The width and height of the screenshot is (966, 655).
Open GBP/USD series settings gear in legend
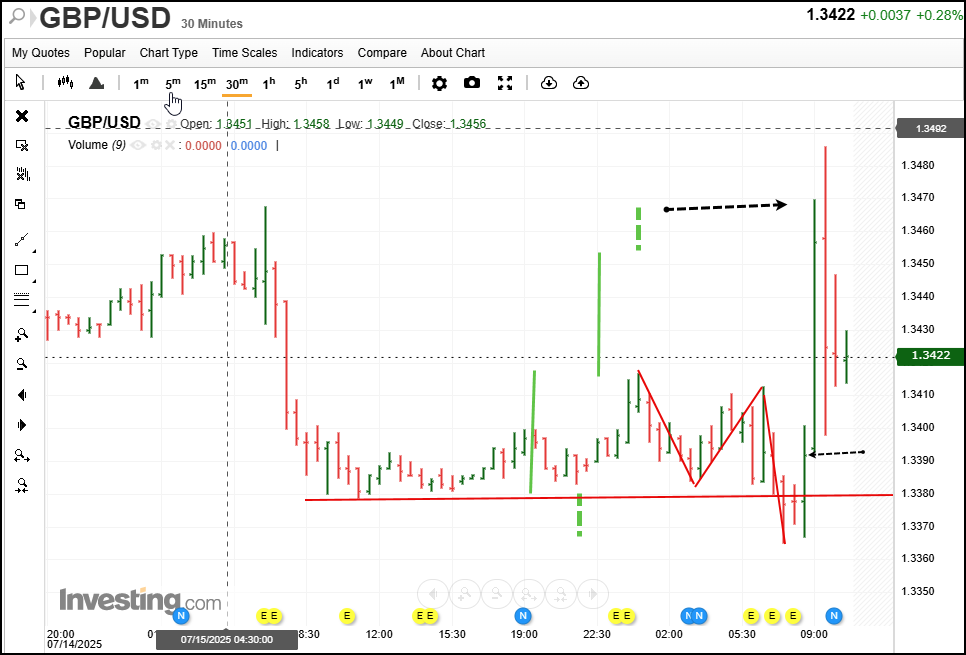[171, 124]
